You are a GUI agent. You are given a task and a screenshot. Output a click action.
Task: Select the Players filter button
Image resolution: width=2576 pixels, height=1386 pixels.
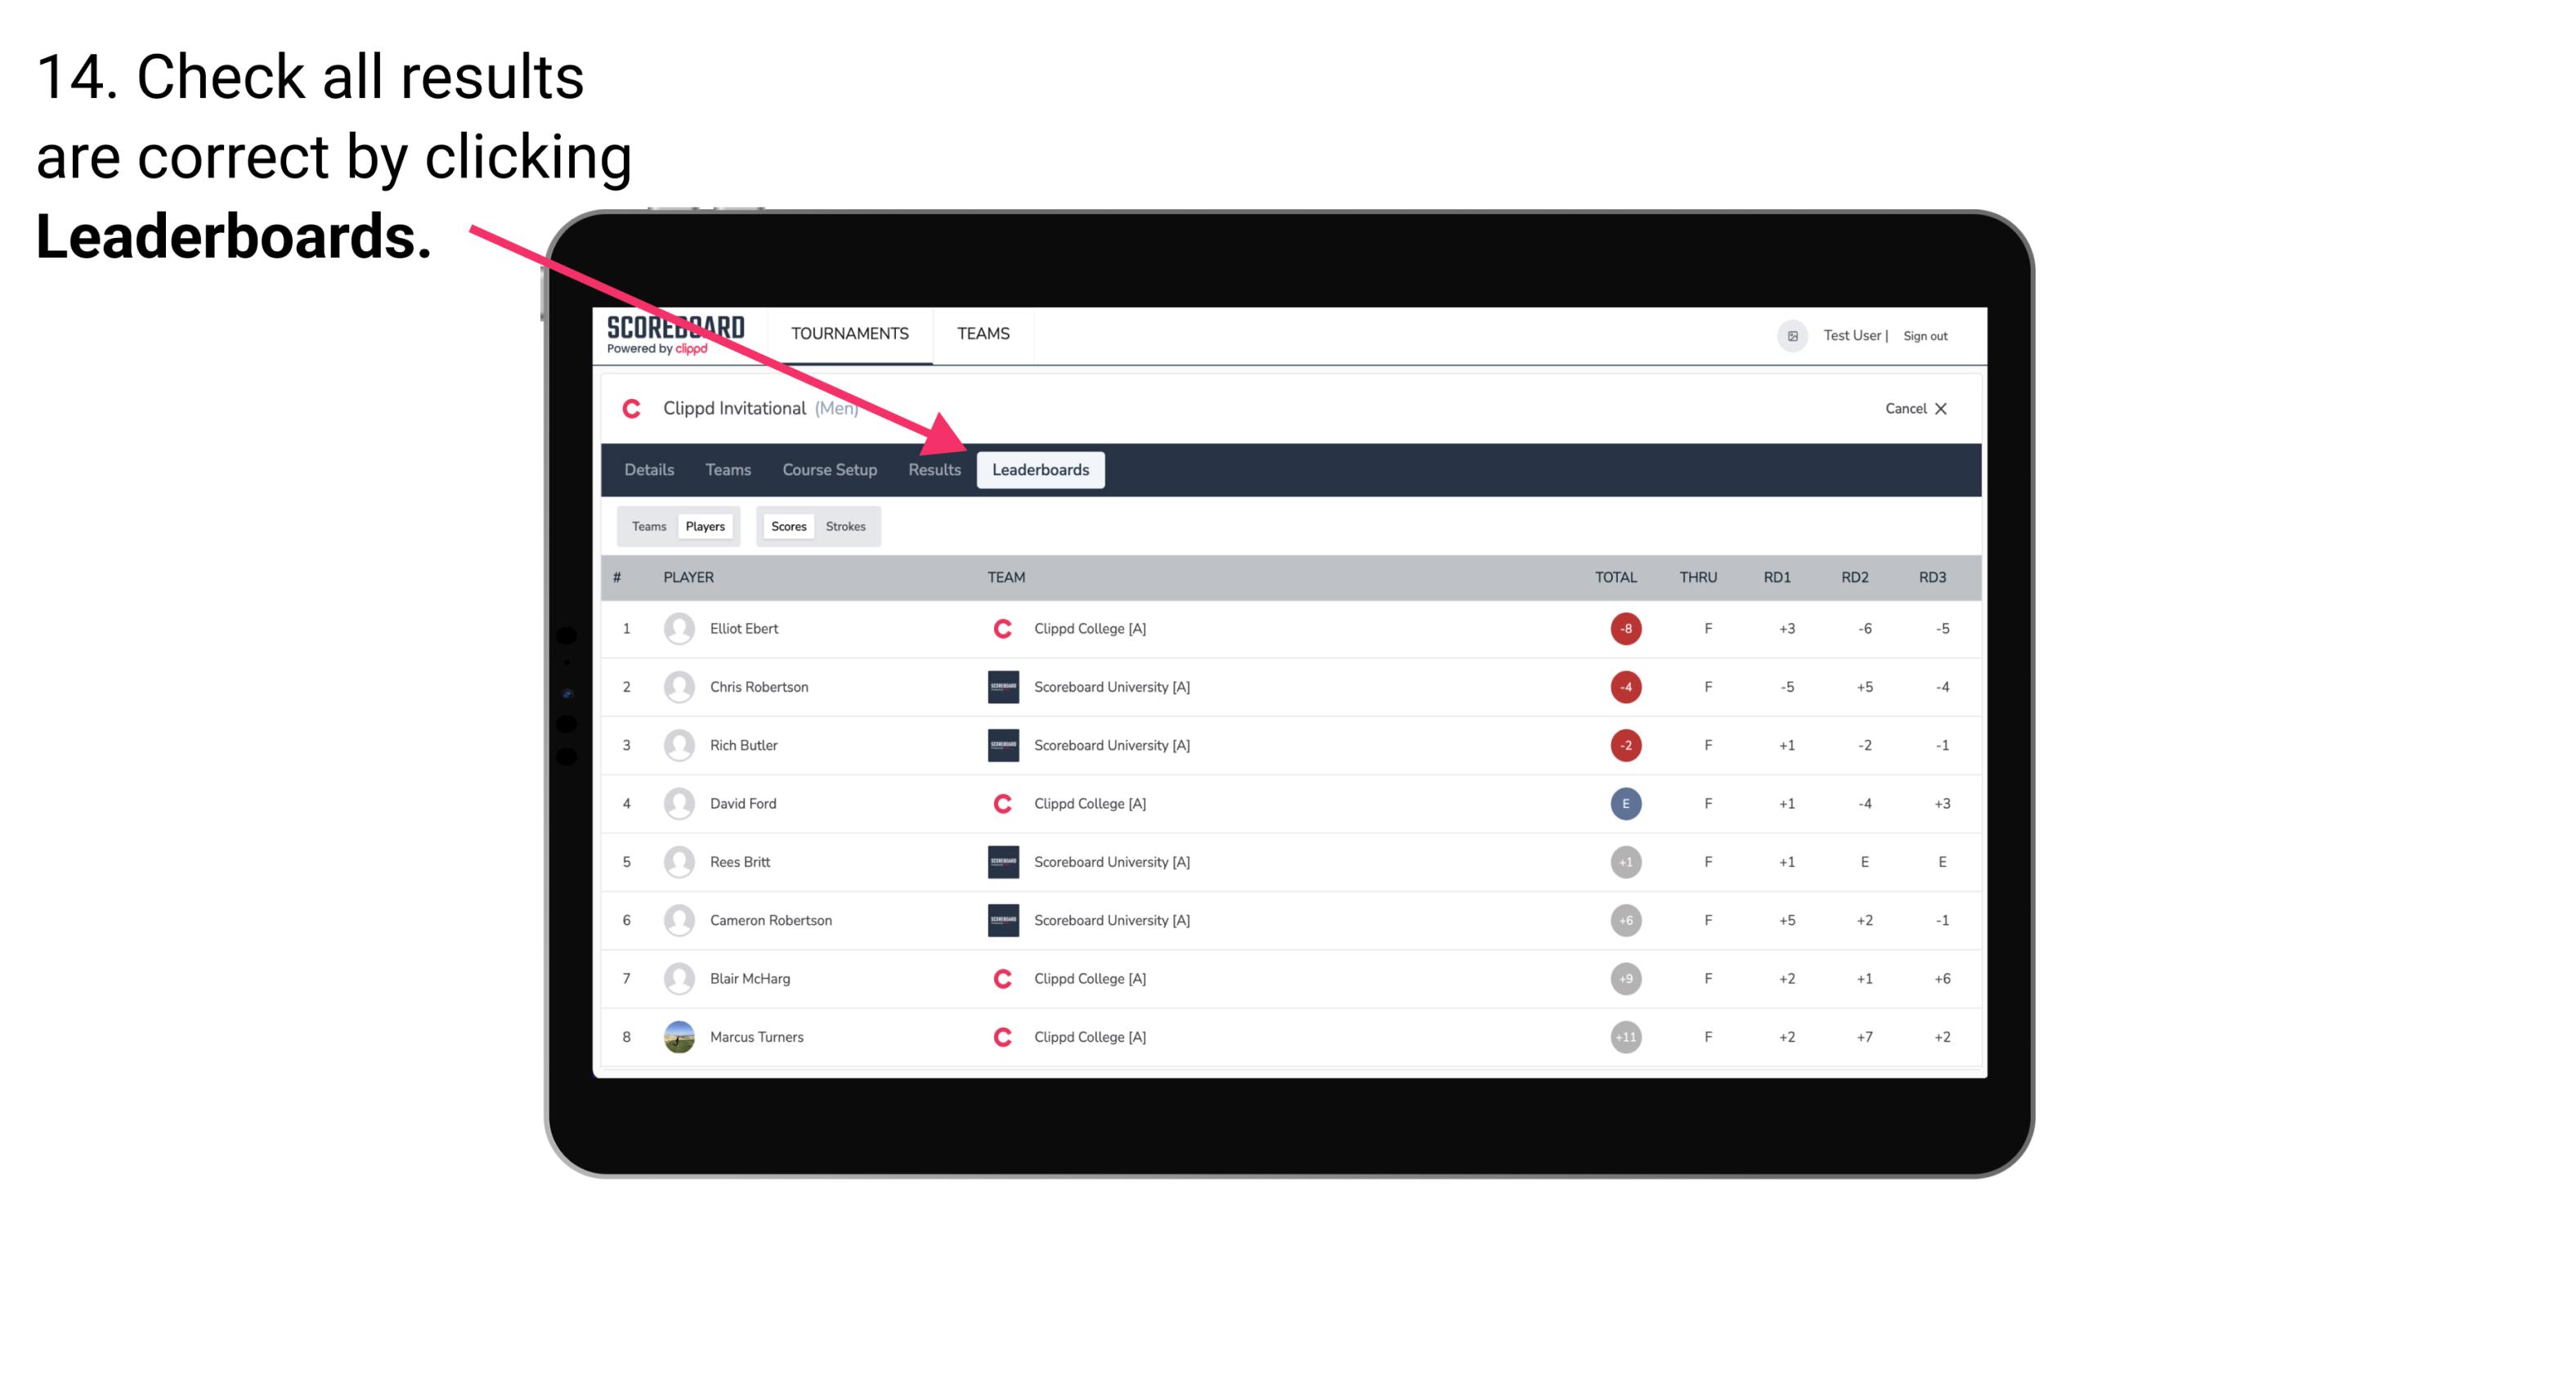point(706,526)
